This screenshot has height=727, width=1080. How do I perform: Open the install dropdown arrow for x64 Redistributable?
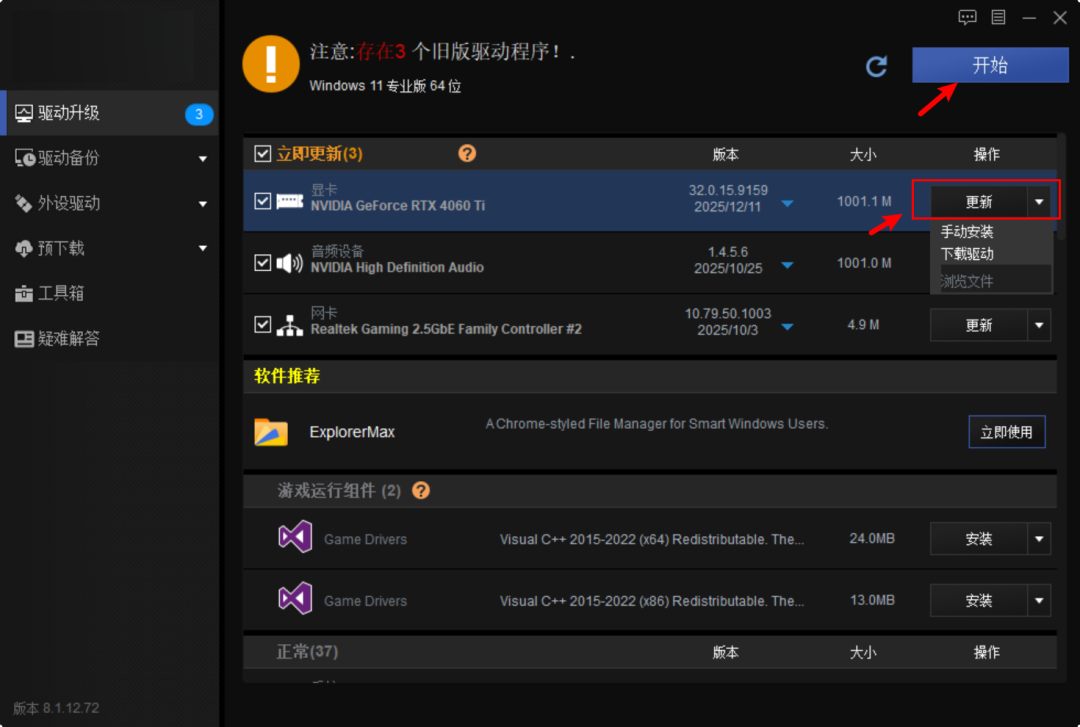click(x=1039, y=539)
